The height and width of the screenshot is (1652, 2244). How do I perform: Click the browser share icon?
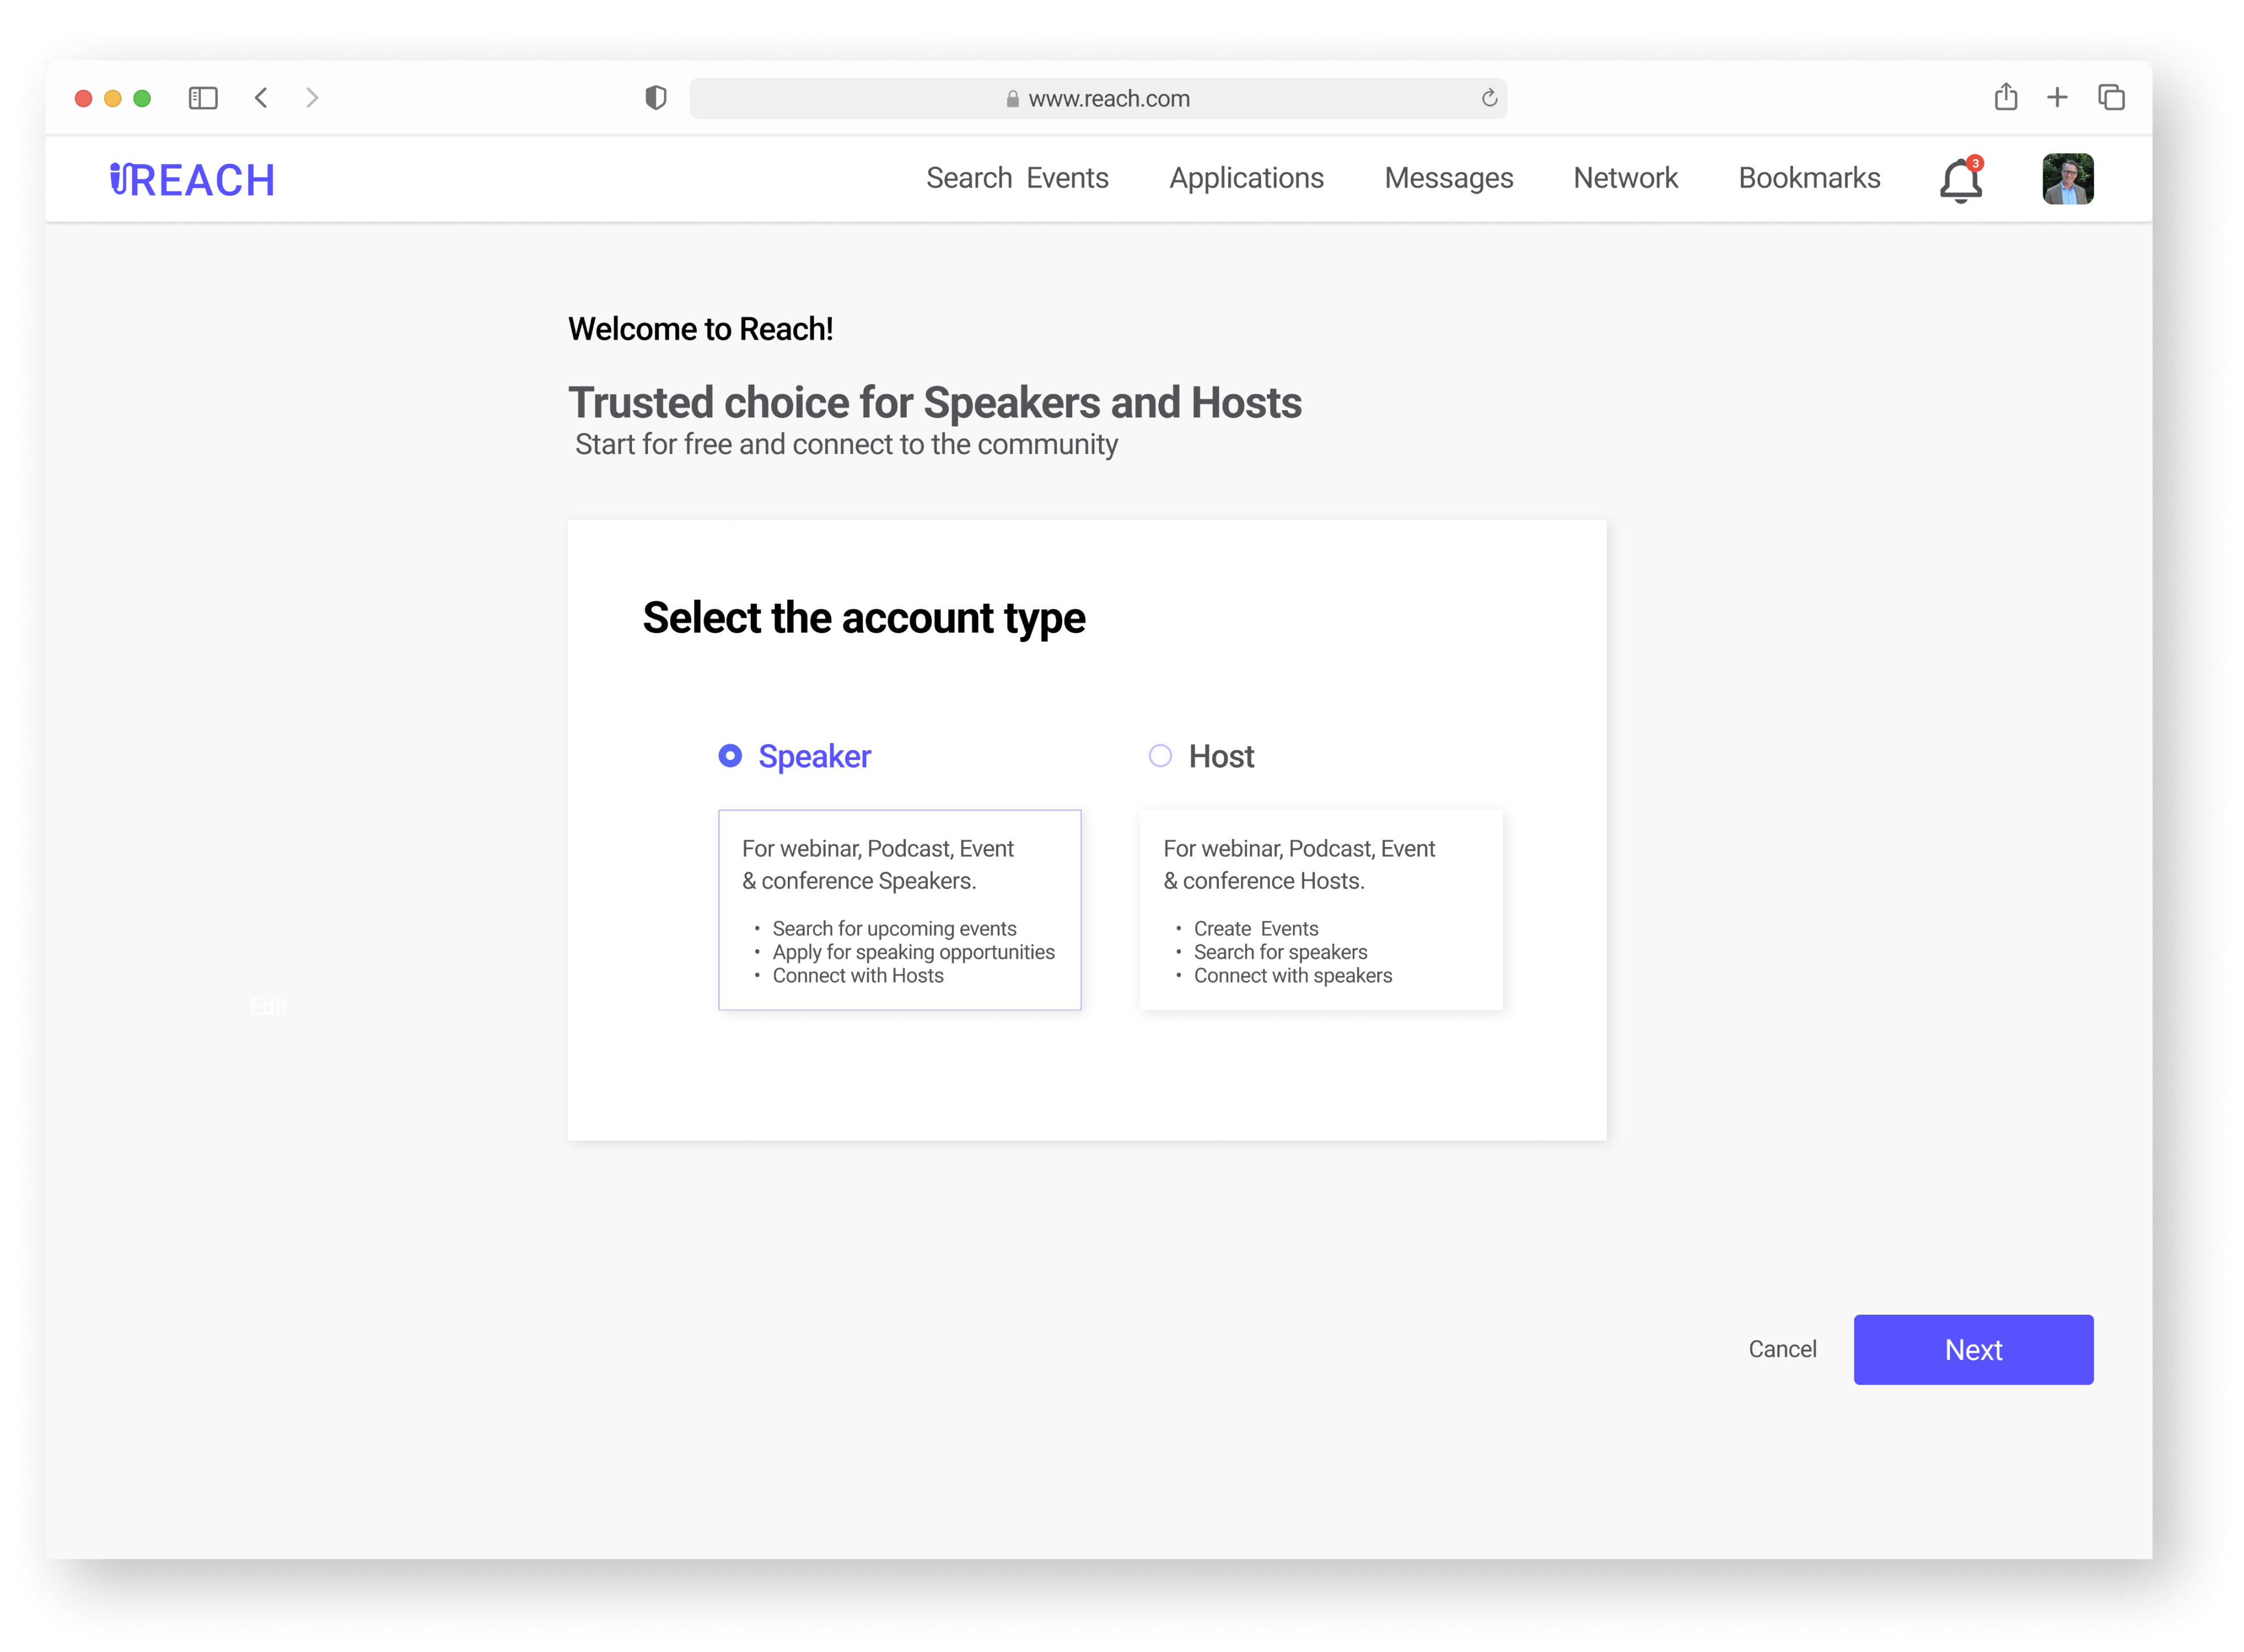coord(2005,97)
